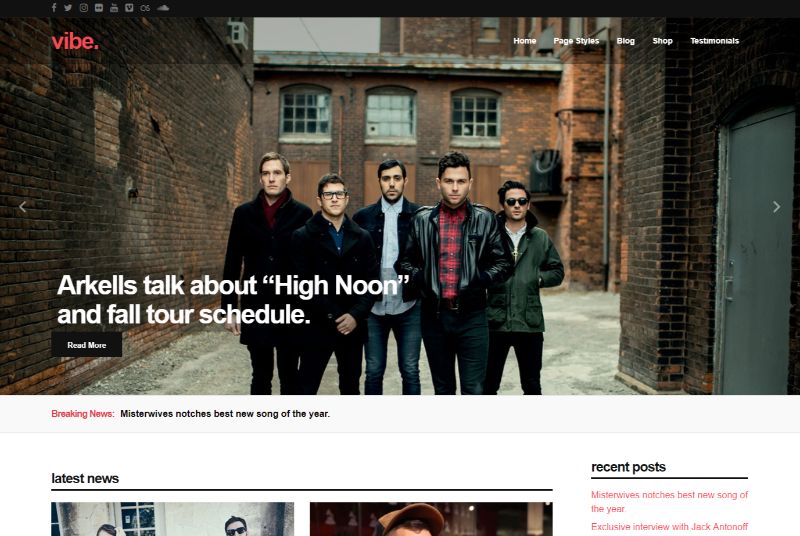Open the Twitter social icon
Viewport: 800px width, 536px height.
pos(68,8)
